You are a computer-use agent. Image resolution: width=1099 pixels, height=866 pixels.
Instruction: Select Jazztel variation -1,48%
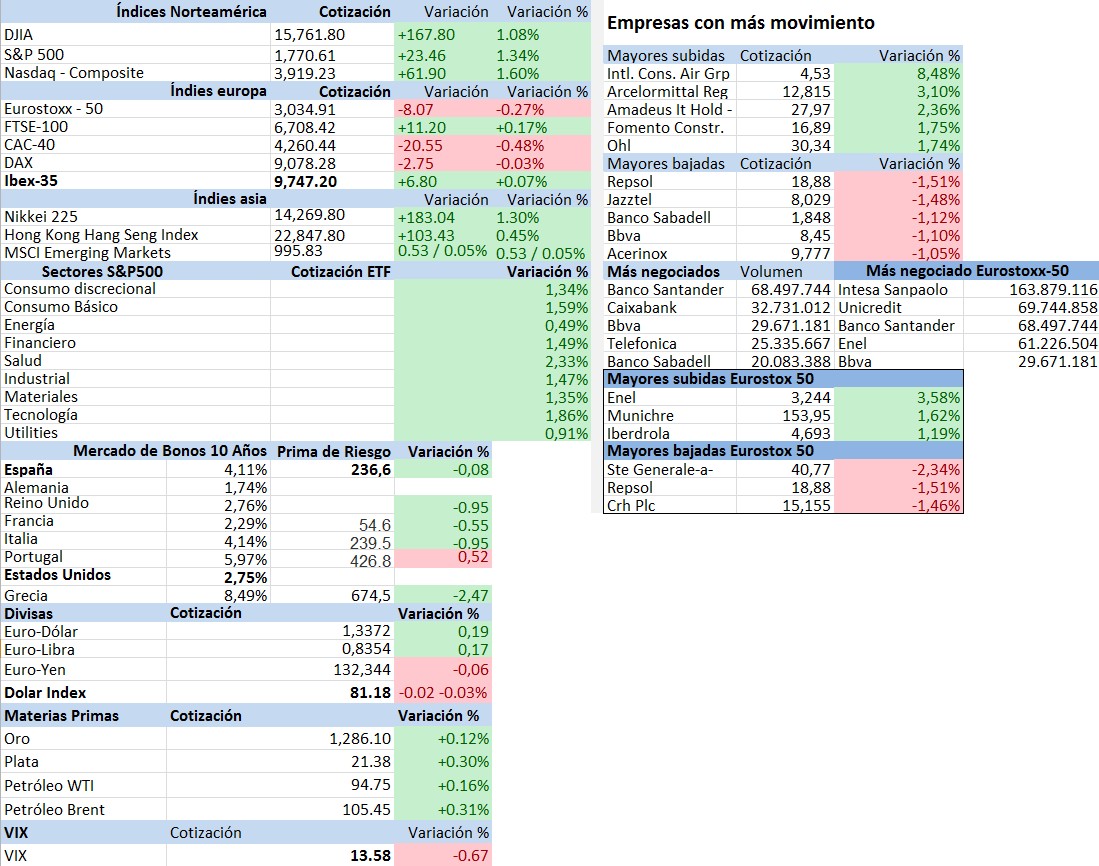pyautogui.click(x=936, y=200)
